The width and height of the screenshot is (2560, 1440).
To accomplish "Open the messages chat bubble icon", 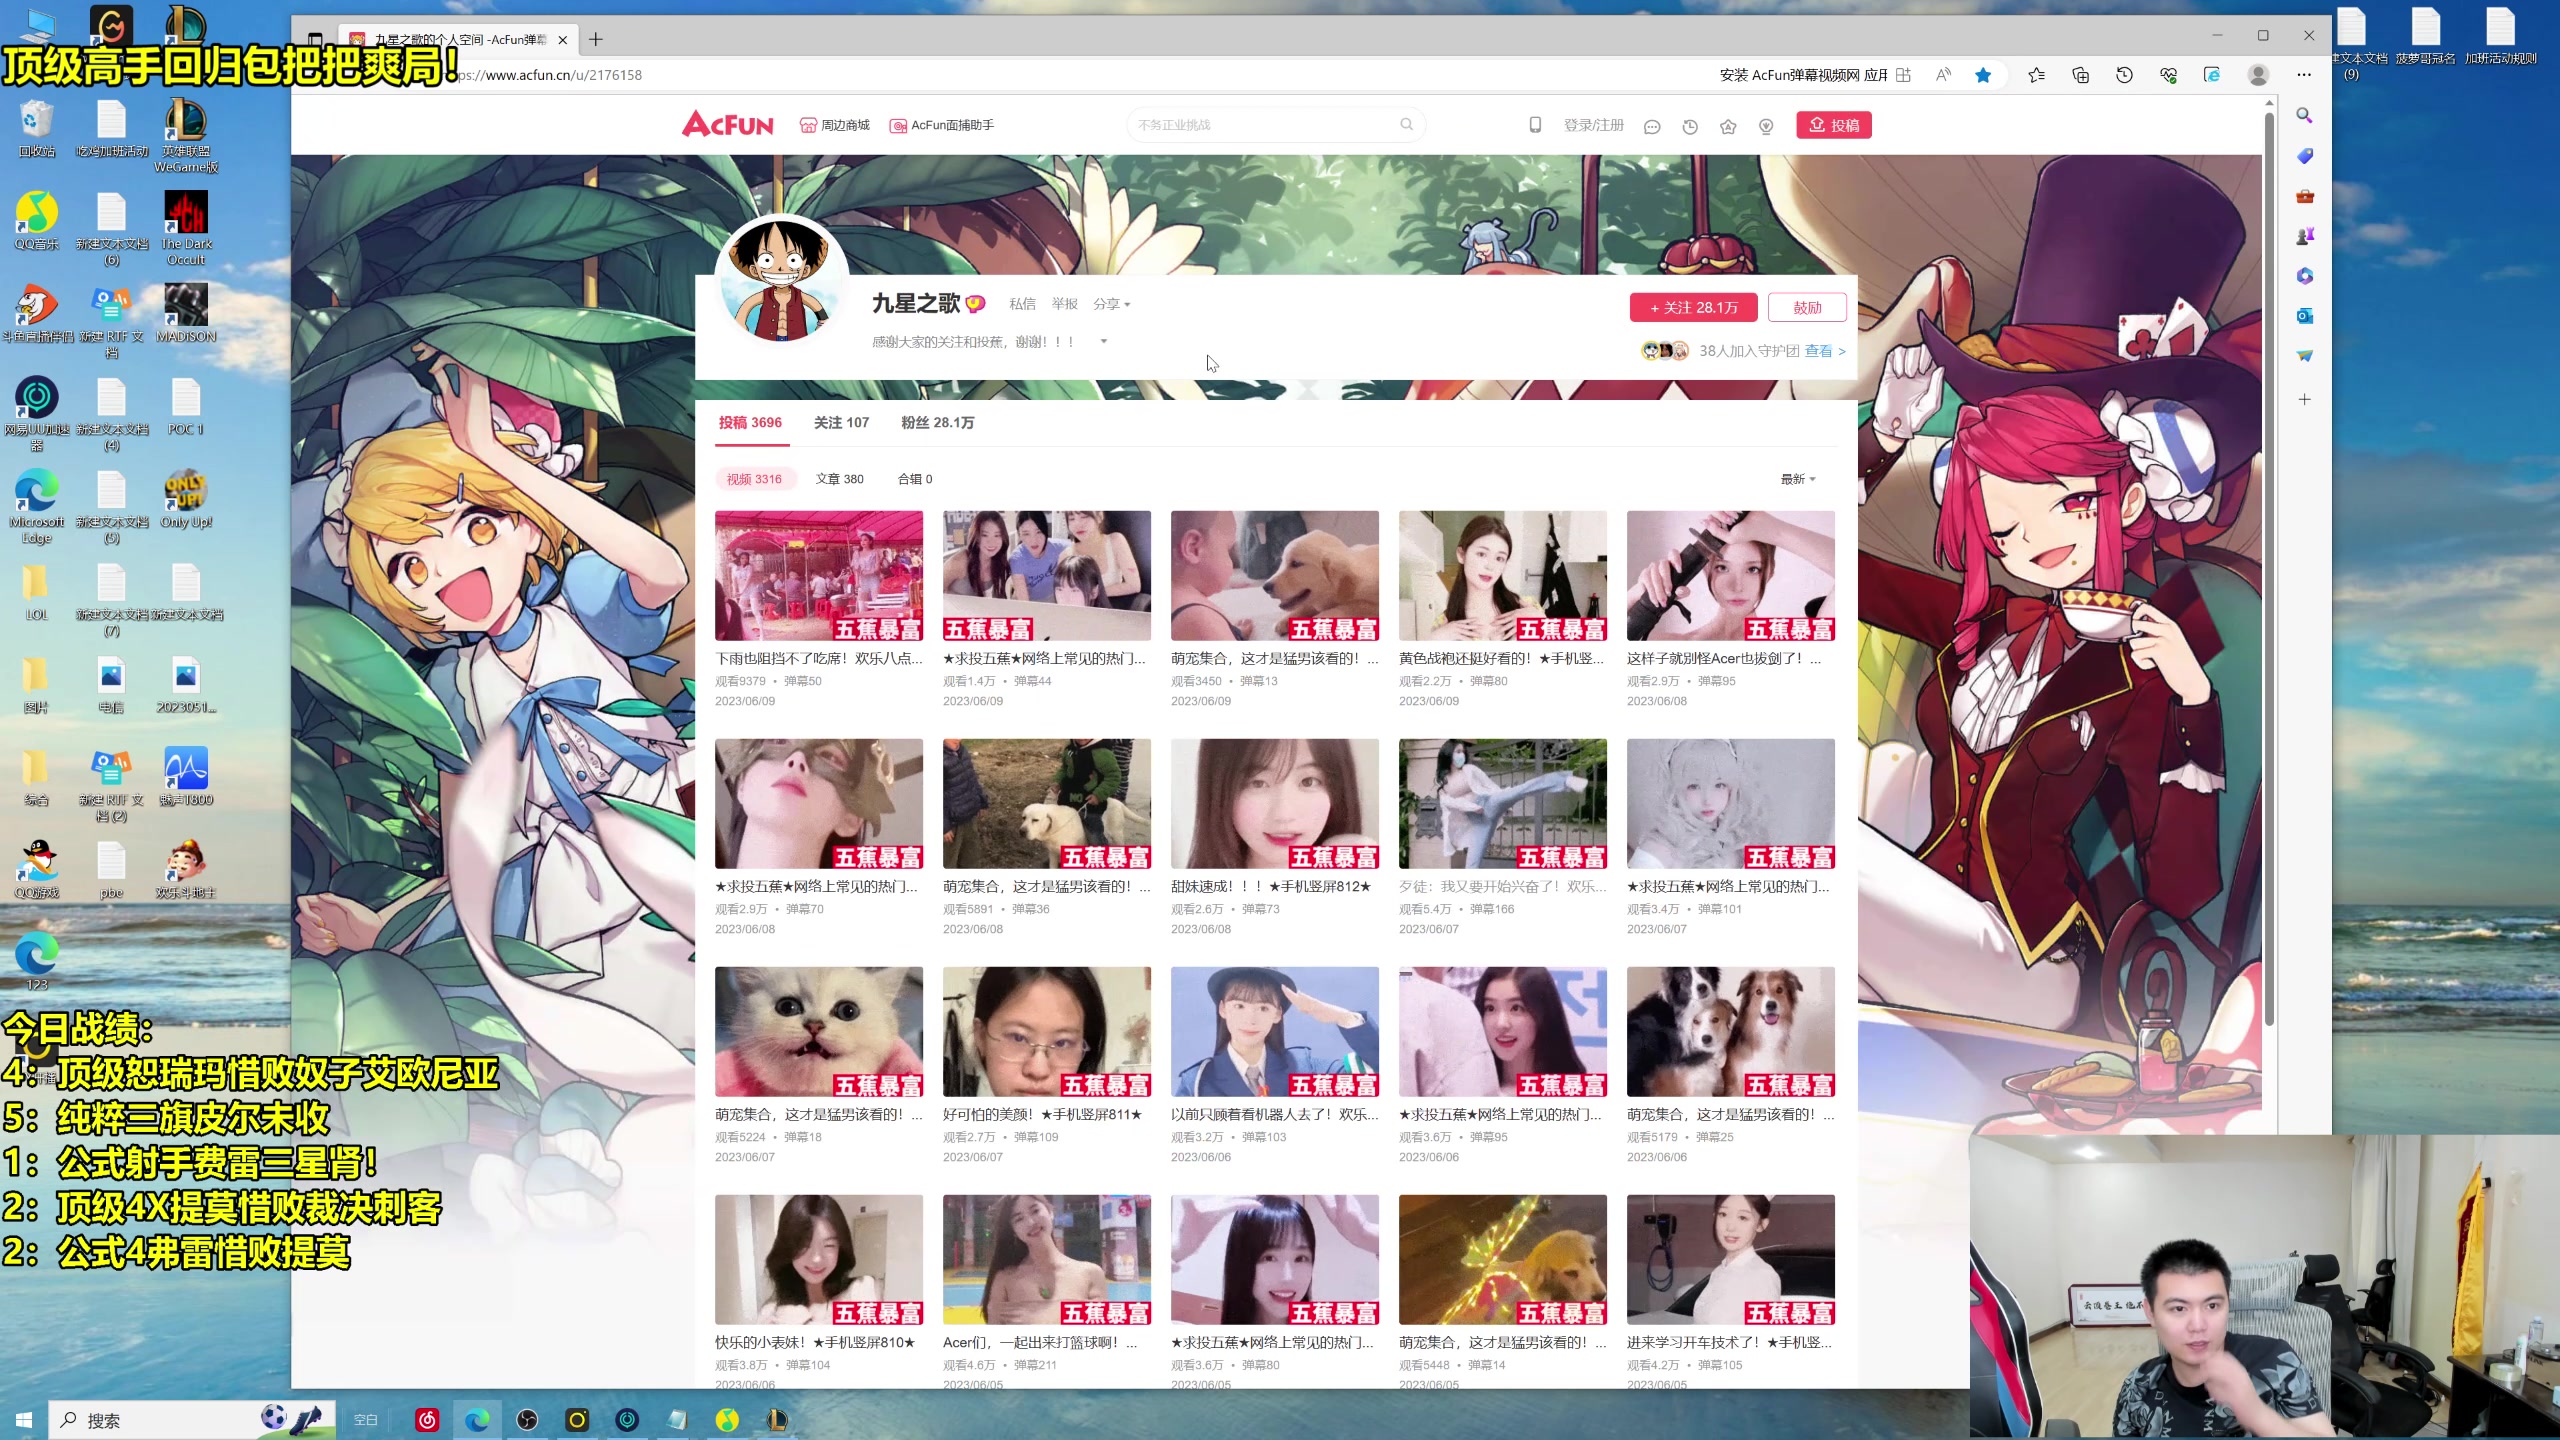I will tap(1652, 127).
